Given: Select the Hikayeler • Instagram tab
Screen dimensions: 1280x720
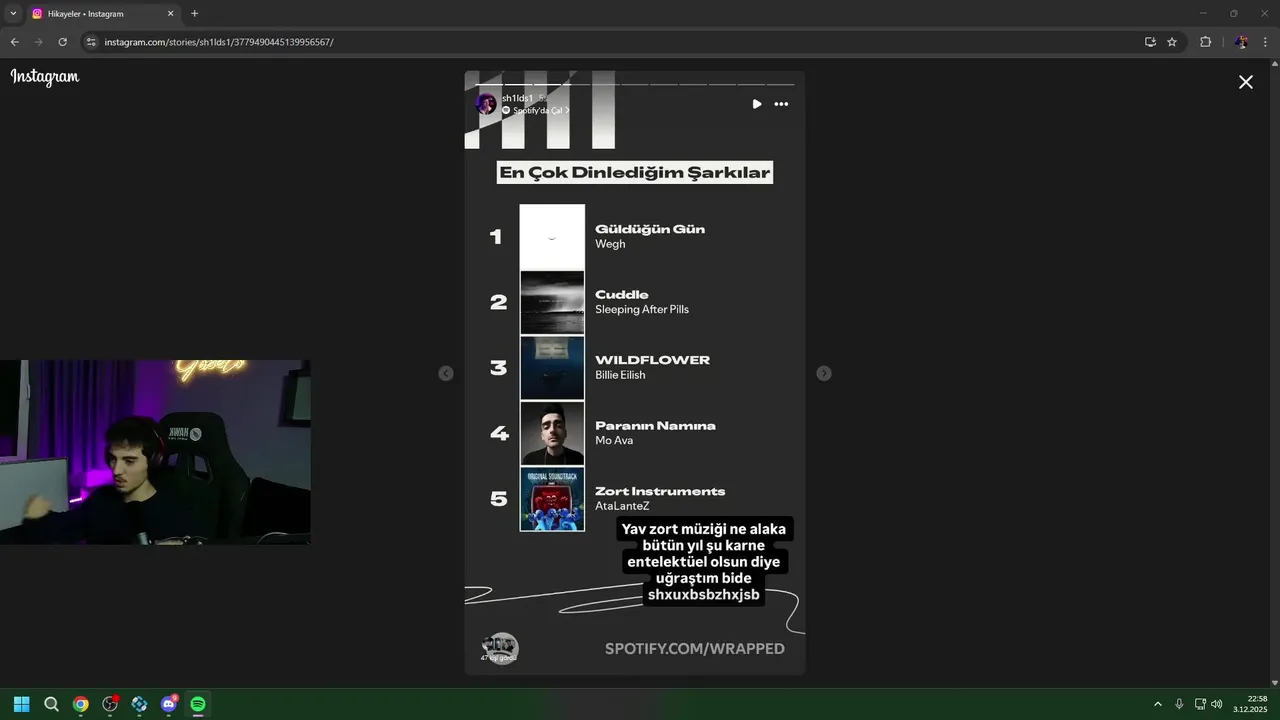Looking at the screenshot, I should (103, 14).
